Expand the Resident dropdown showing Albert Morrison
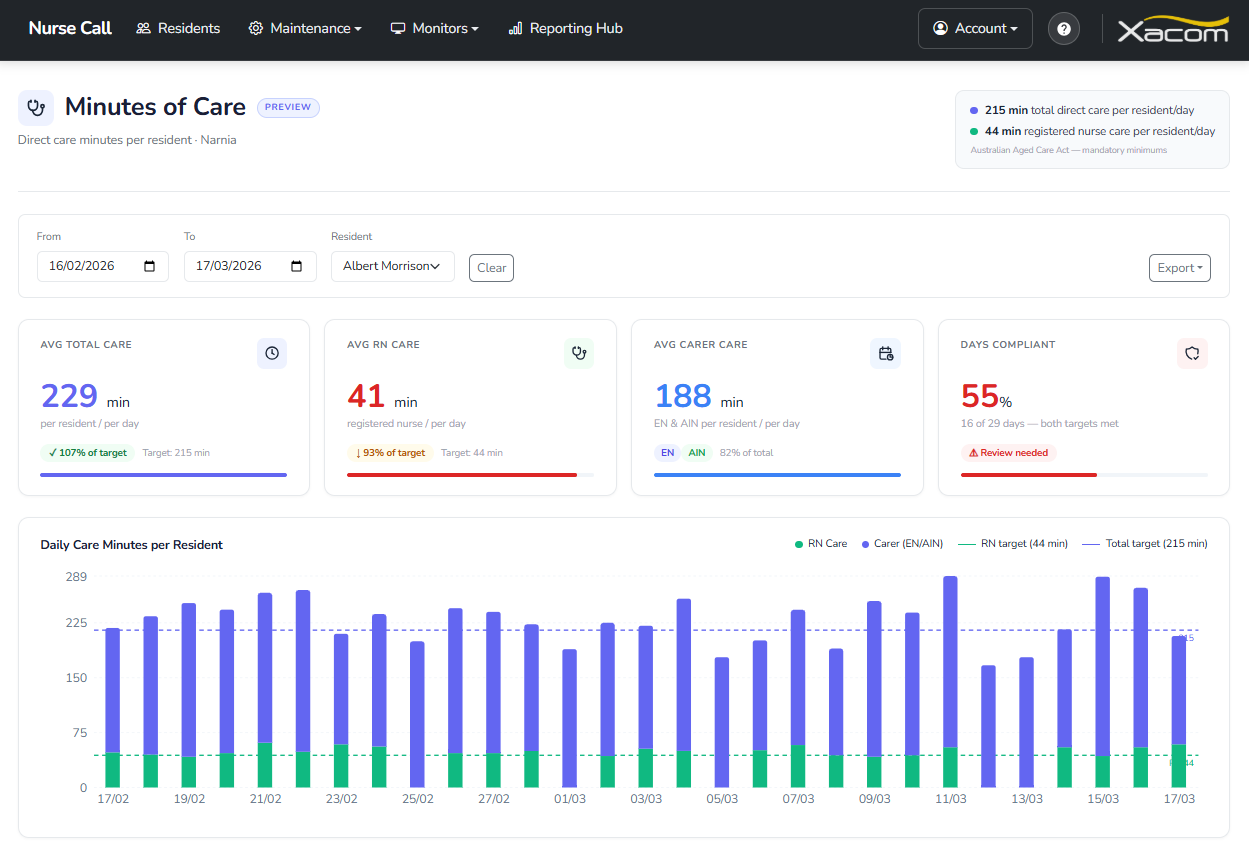This screenshot has height=850, width=1249. coord(392,266)
